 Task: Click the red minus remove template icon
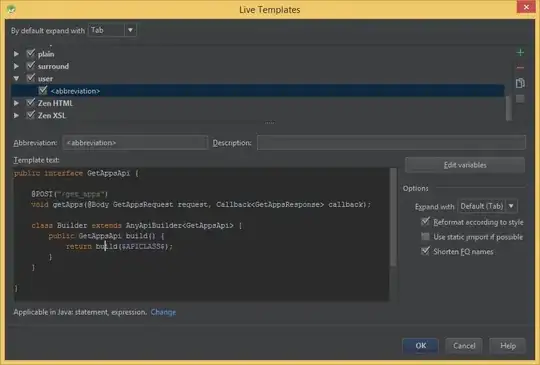pos(520,68)
